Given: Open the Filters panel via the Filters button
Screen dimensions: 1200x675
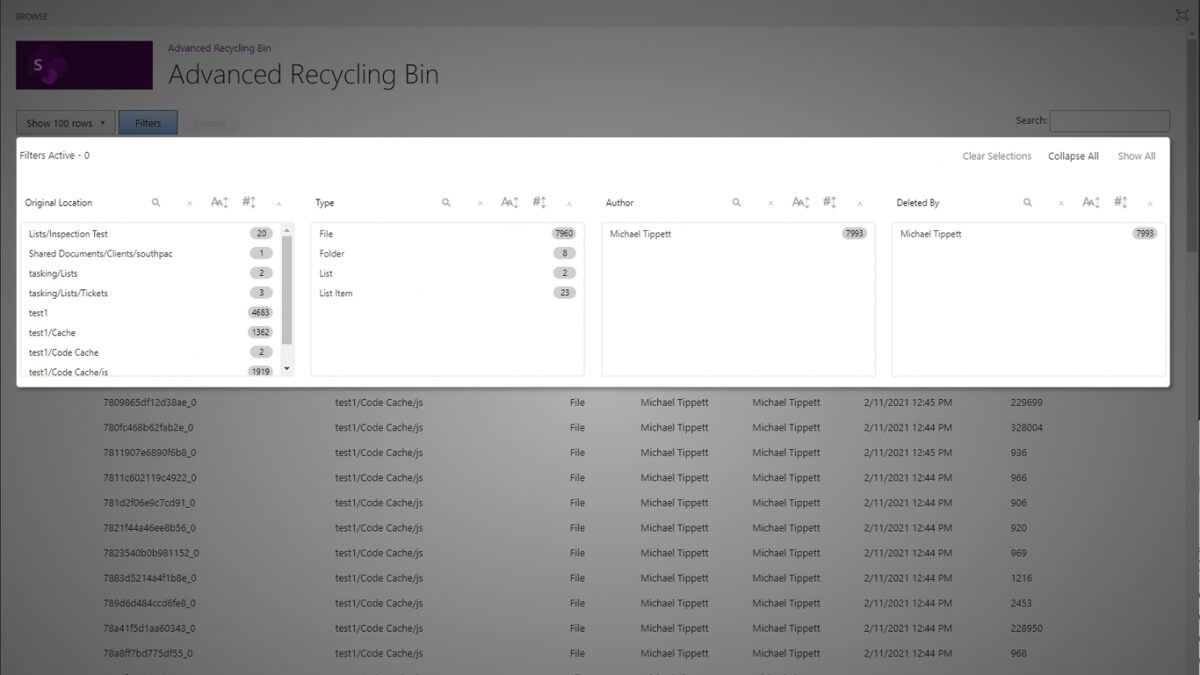Looking at the screenshot, I should pos(147,122).
